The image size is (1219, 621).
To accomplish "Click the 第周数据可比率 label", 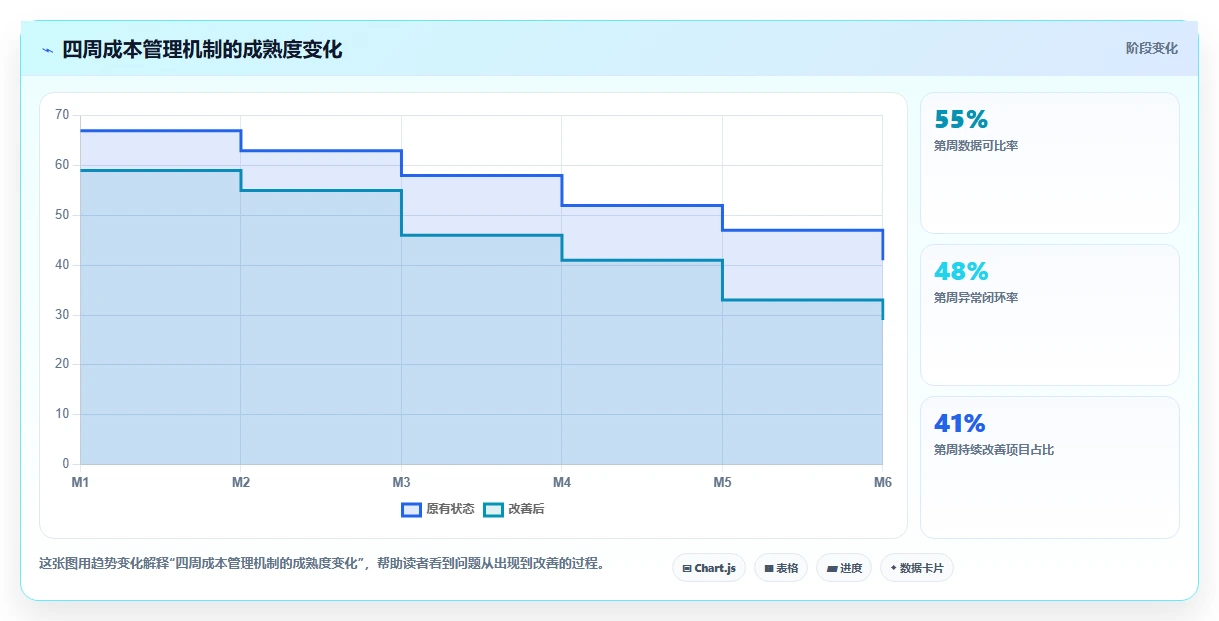I will (x=976, y=146).
